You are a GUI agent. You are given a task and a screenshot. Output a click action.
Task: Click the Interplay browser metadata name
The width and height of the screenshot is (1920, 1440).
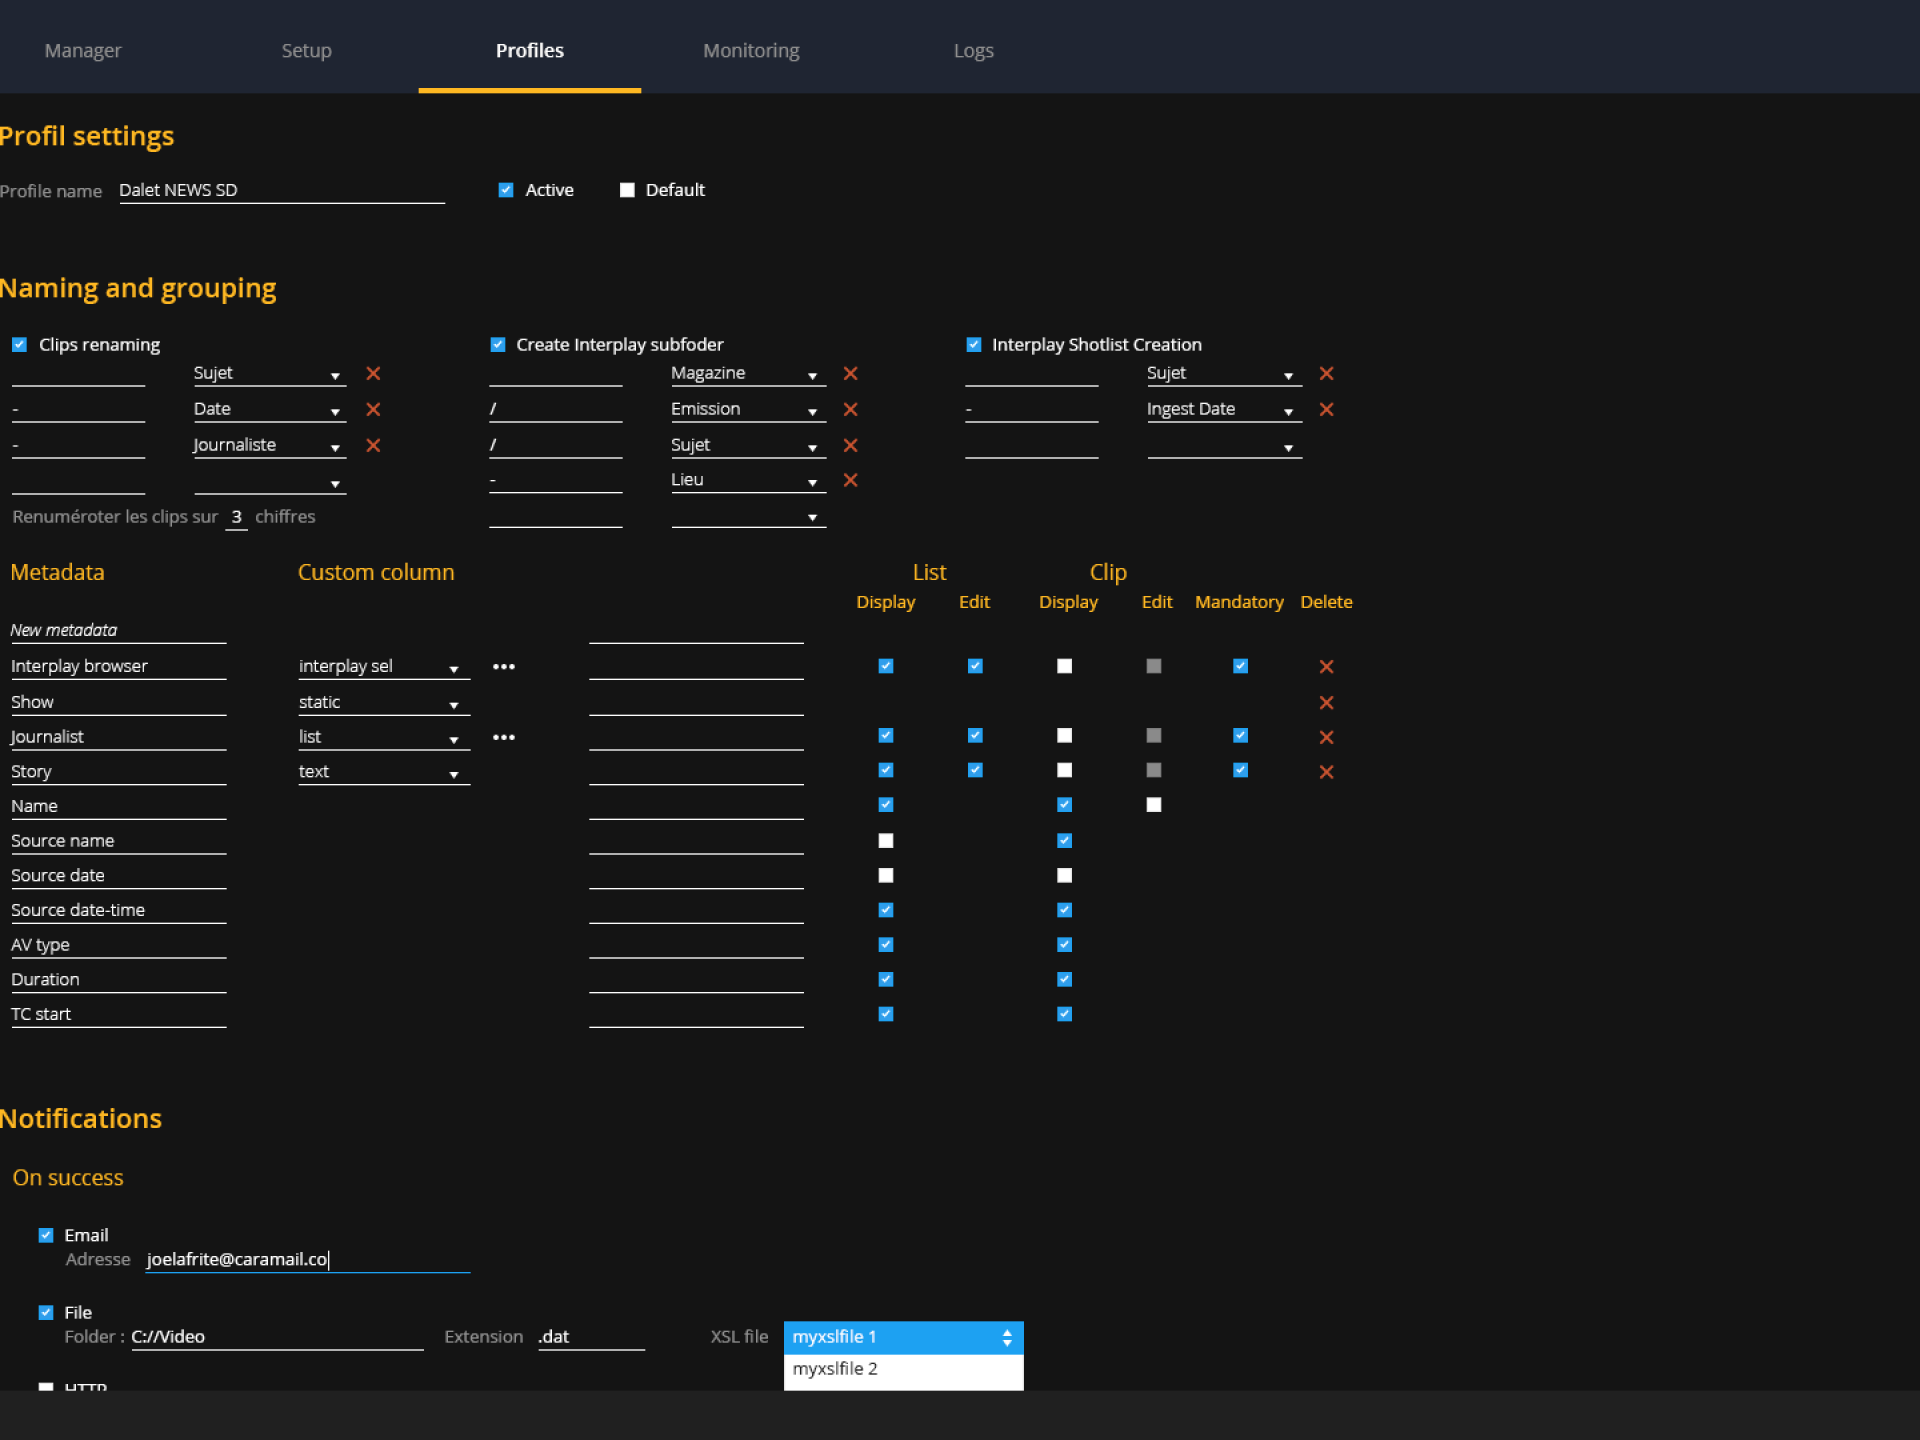[118, 667]
